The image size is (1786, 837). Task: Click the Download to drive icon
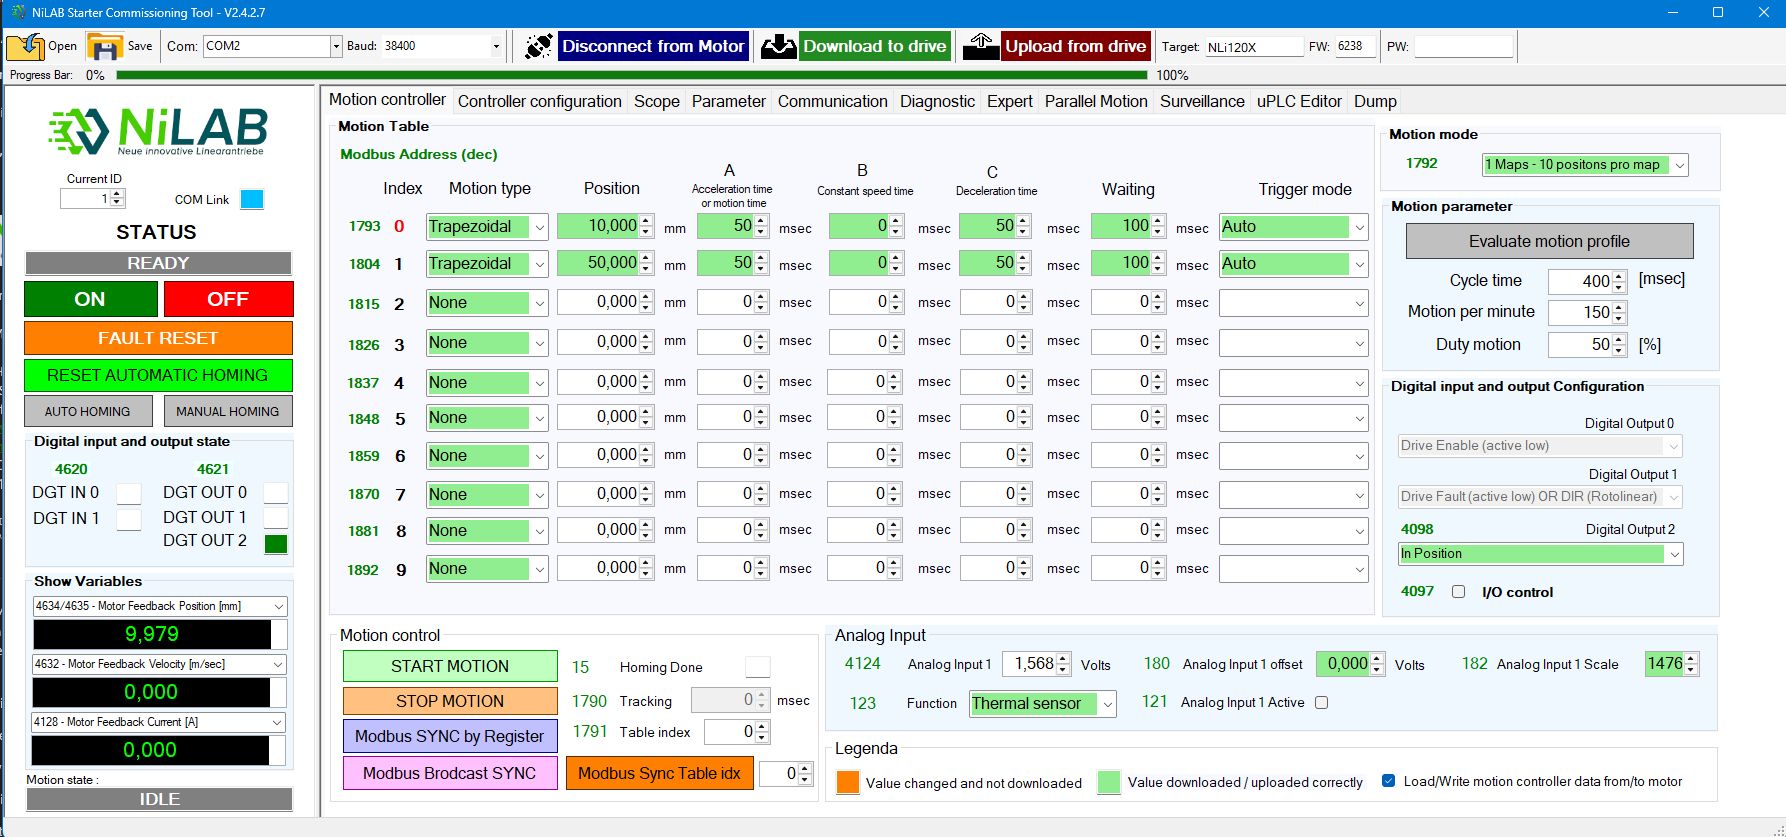[778, 46]
